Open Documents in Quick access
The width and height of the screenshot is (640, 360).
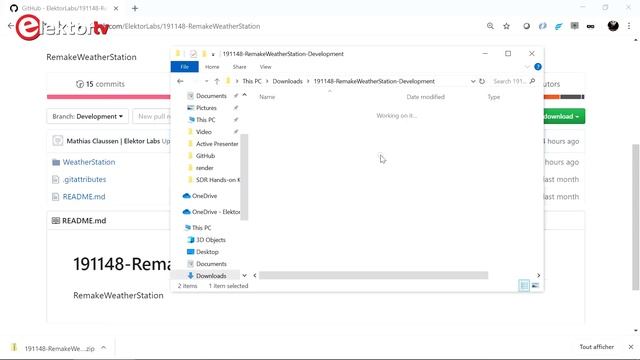click(x=211, y=96)
